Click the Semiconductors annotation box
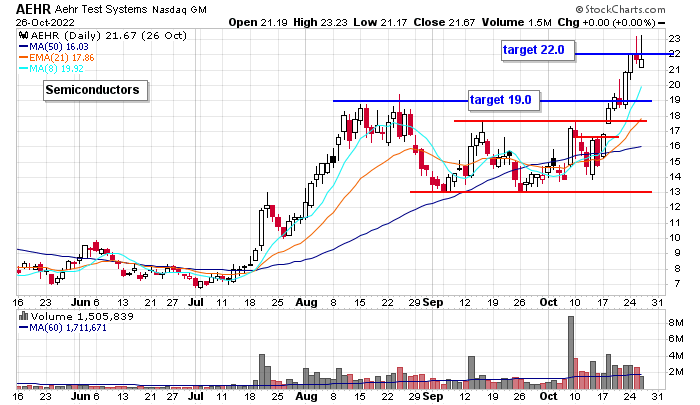This screenshot has height=405, width=700. tap(95, 91)
